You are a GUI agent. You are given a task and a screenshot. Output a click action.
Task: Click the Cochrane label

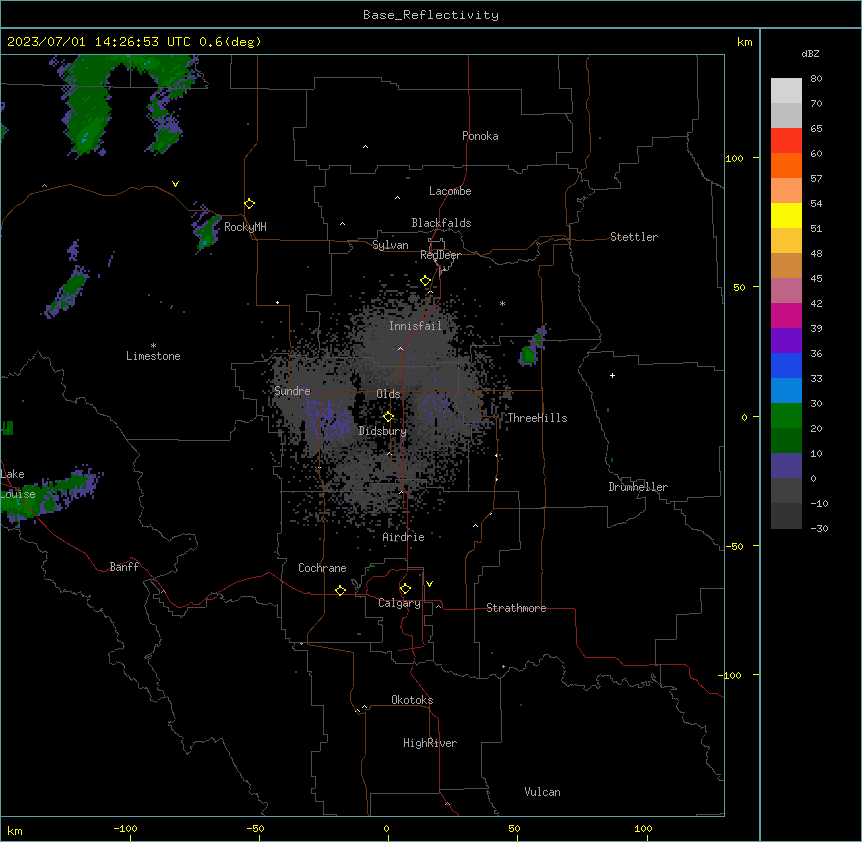(x=322, y=568)
